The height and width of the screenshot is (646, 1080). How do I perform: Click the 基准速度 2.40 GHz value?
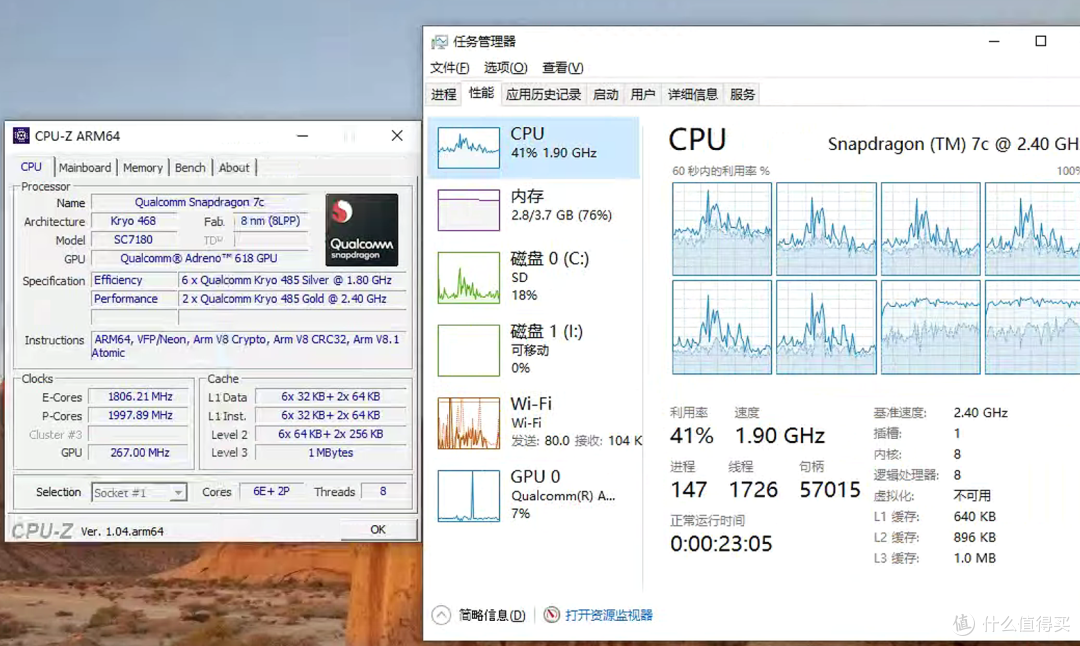click(x=981, y=413)
